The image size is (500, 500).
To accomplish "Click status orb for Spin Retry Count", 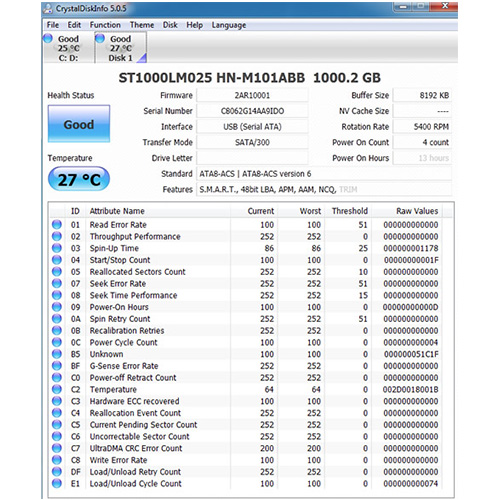I will point(57,319).
